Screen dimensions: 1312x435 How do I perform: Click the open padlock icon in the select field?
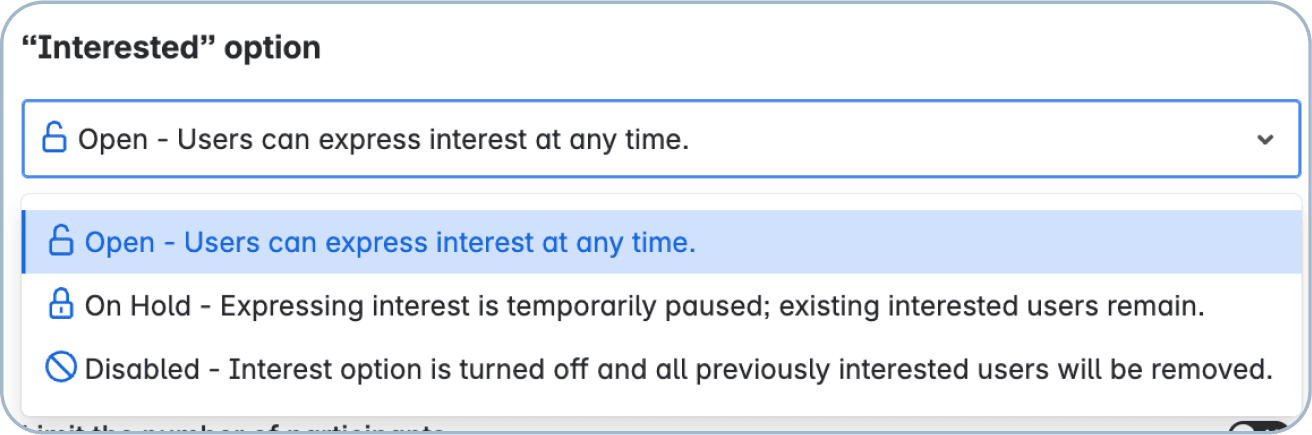pyautogui.click(x=54, y=139)
